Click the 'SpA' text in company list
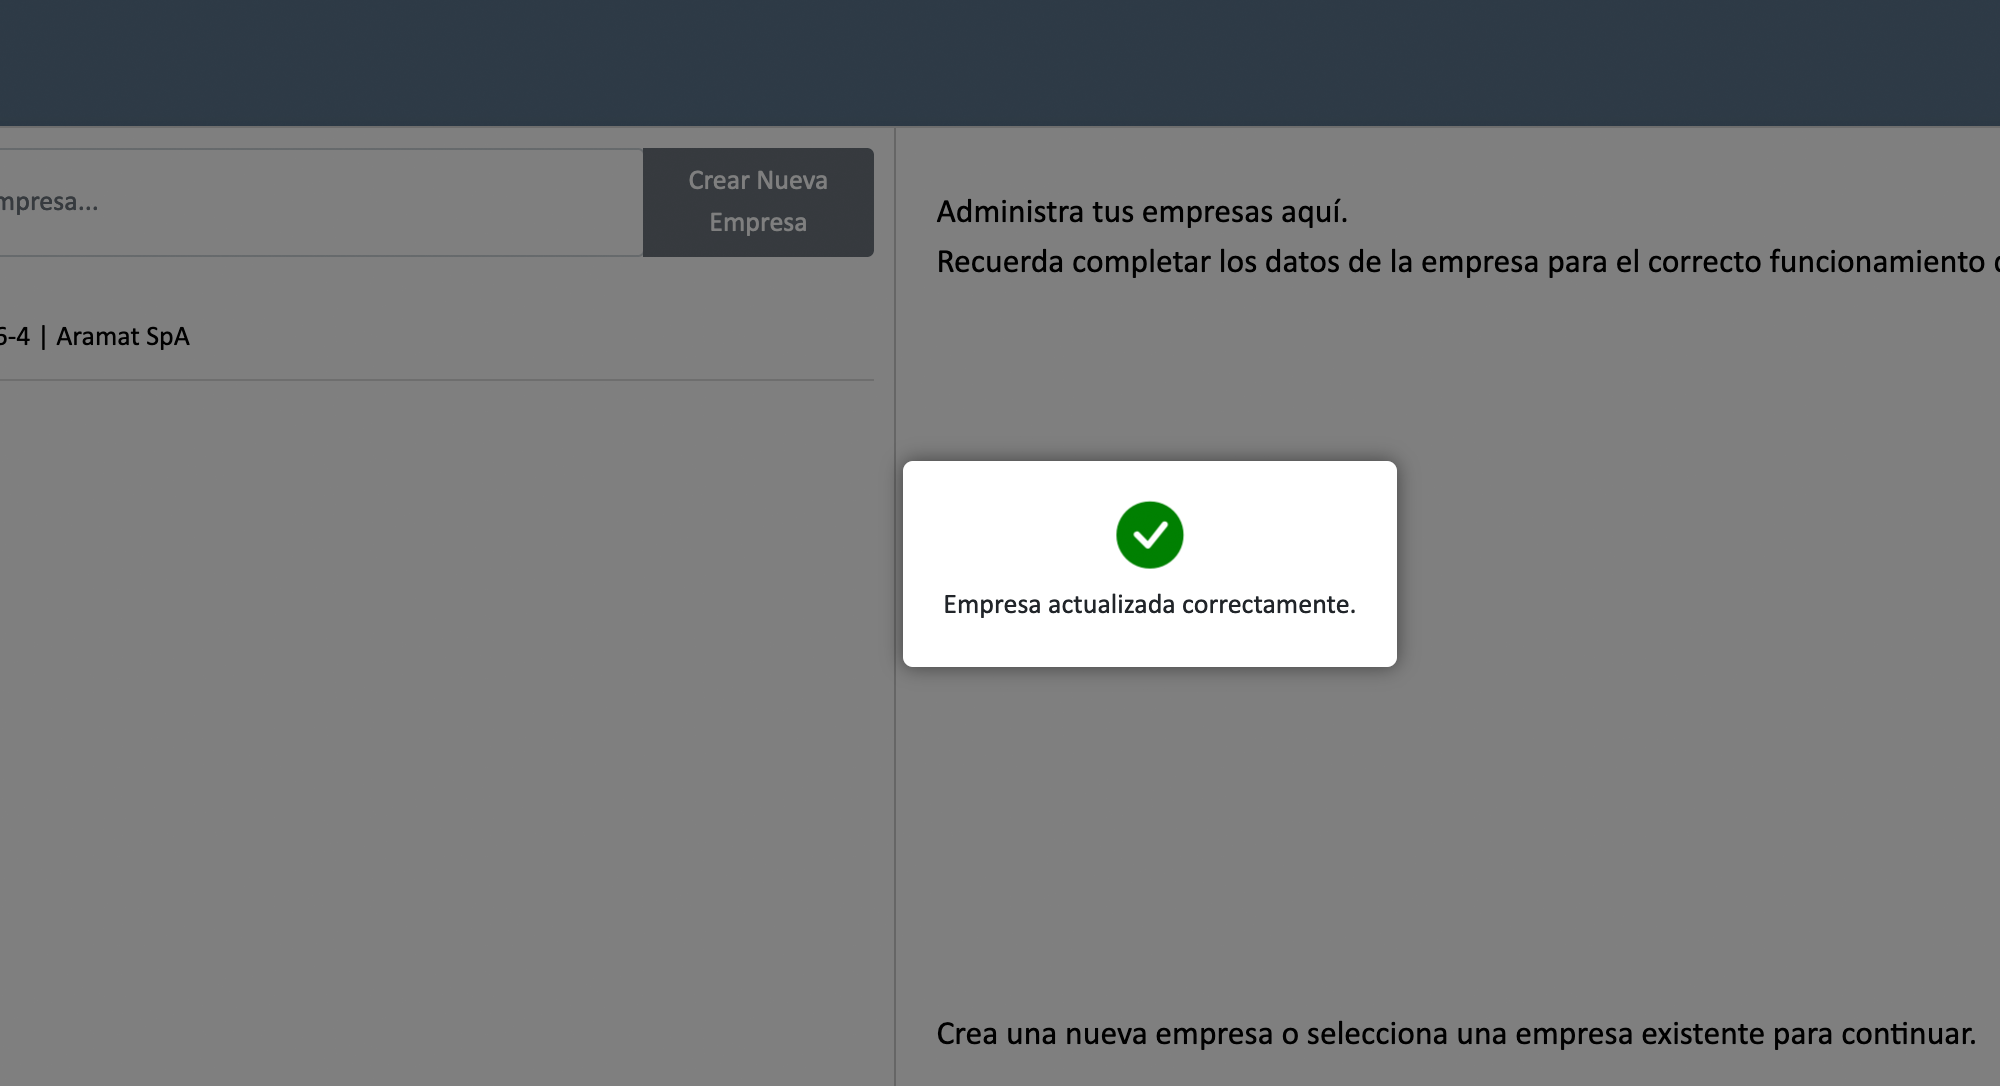The height and width of the screenshot is (1086, 2000). (167, 337)
